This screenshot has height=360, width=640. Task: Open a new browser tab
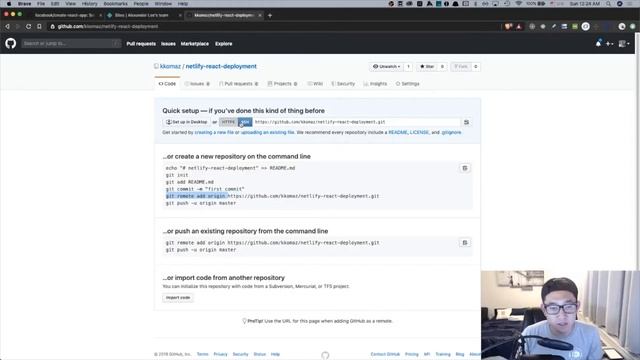pyautogui.click(x=270, y=16)
